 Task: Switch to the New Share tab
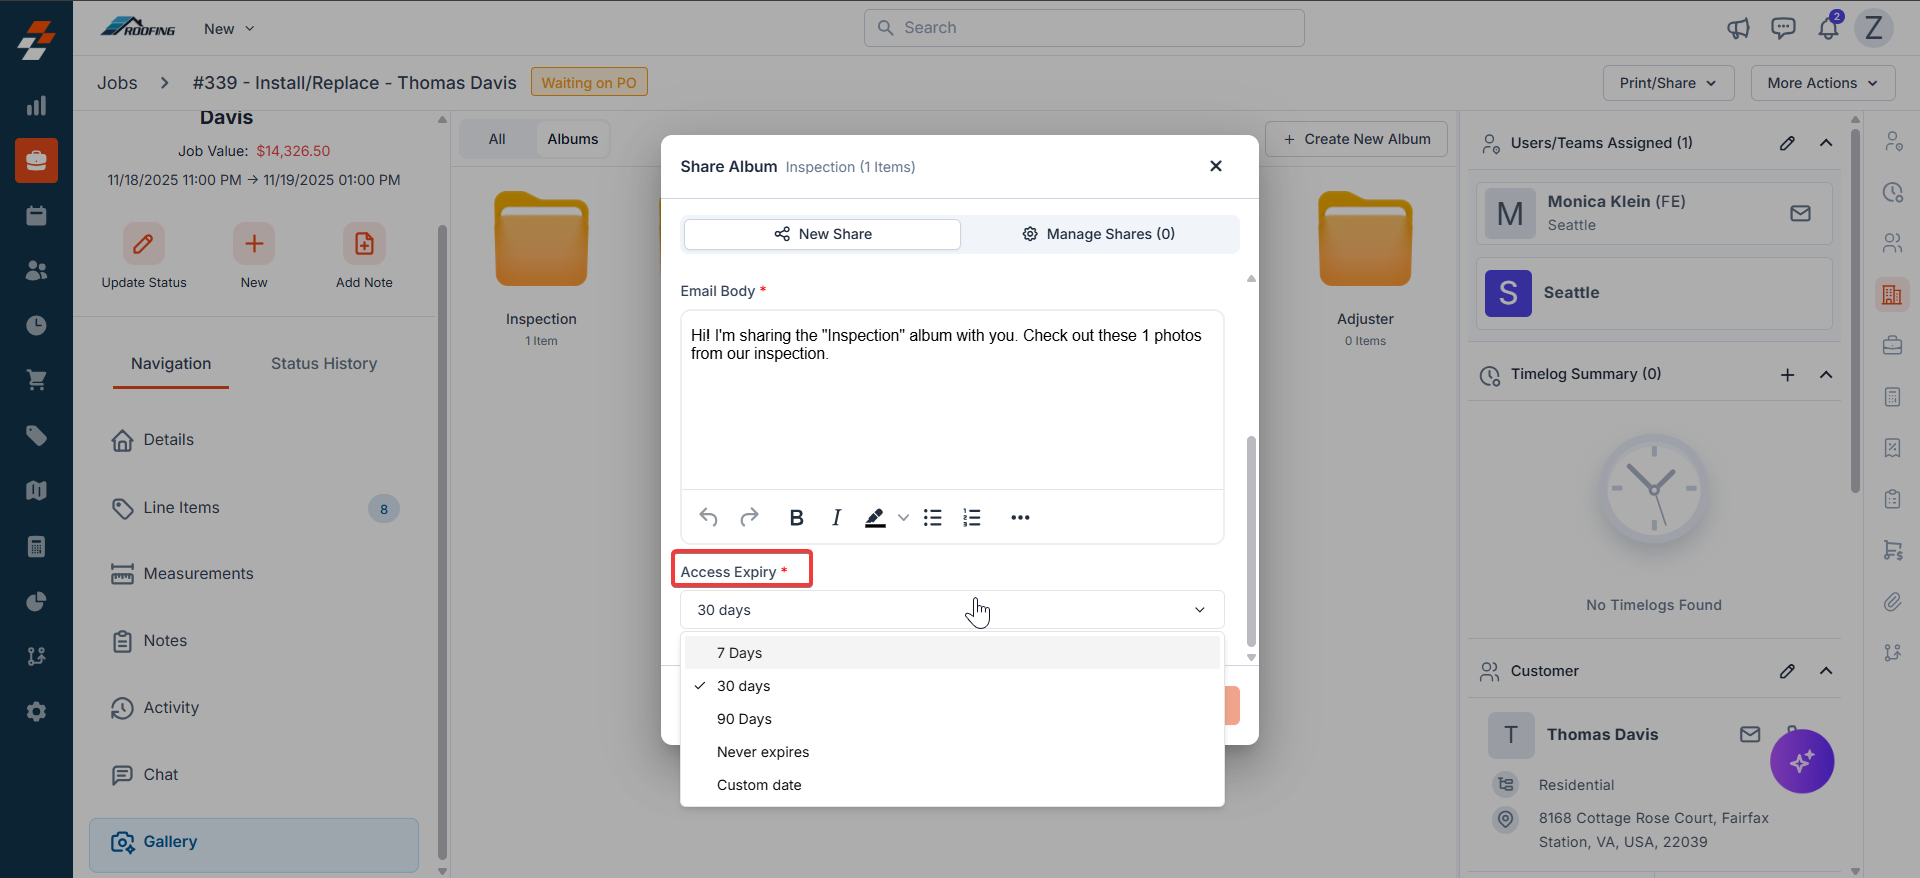point(822,234)
